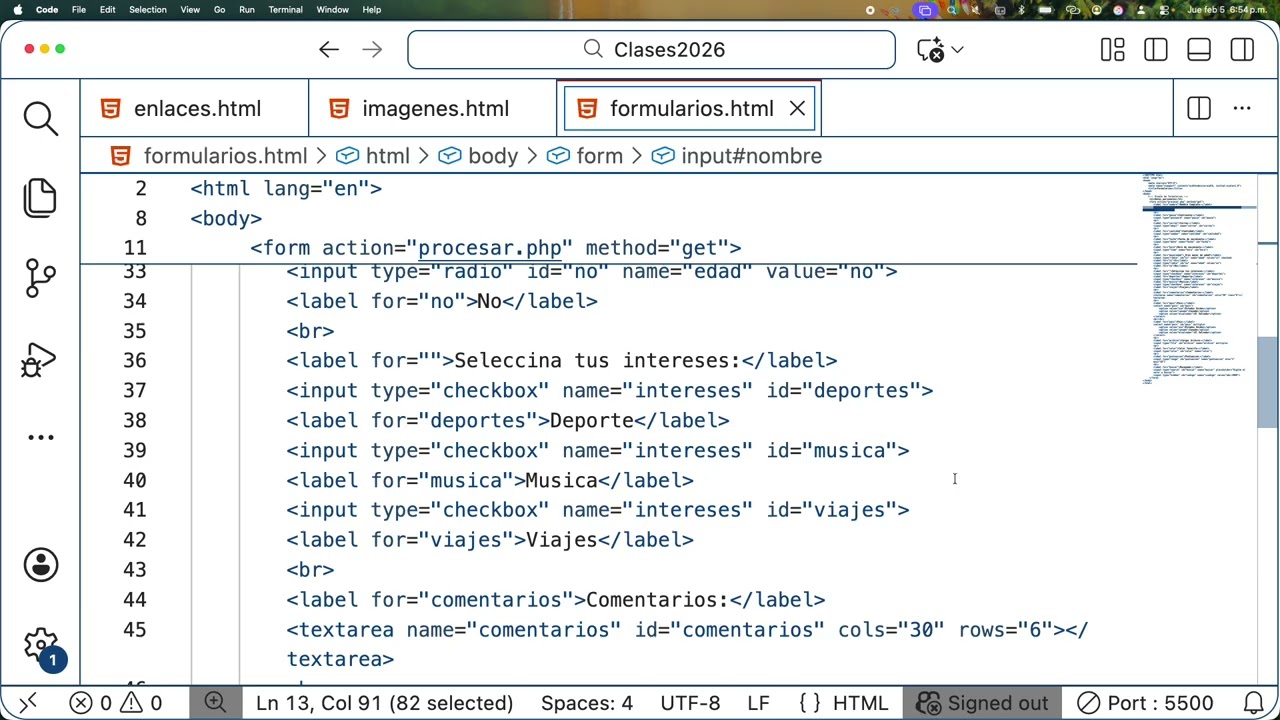Open the Copilot chat icon
The height and width of the screenshot is (720, 1280).
pyautogui.click(x=931, y=49)
